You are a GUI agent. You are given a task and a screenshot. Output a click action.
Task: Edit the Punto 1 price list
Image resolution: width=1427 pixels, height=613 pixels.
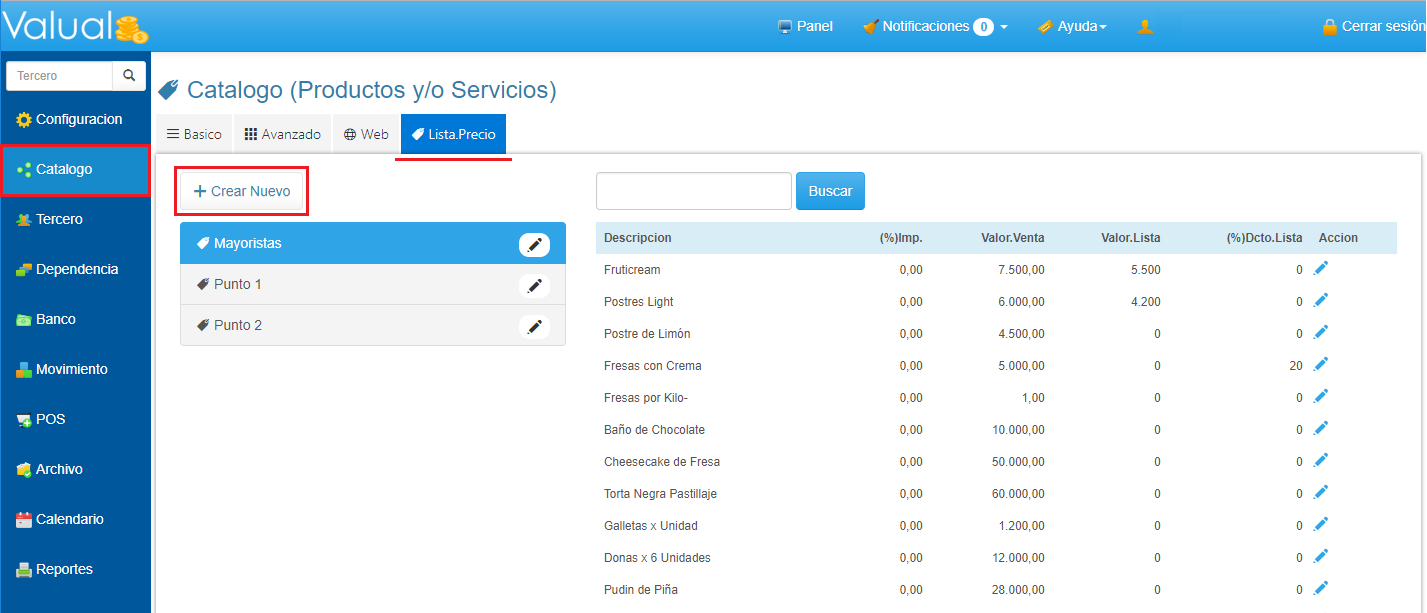point(534,285)
